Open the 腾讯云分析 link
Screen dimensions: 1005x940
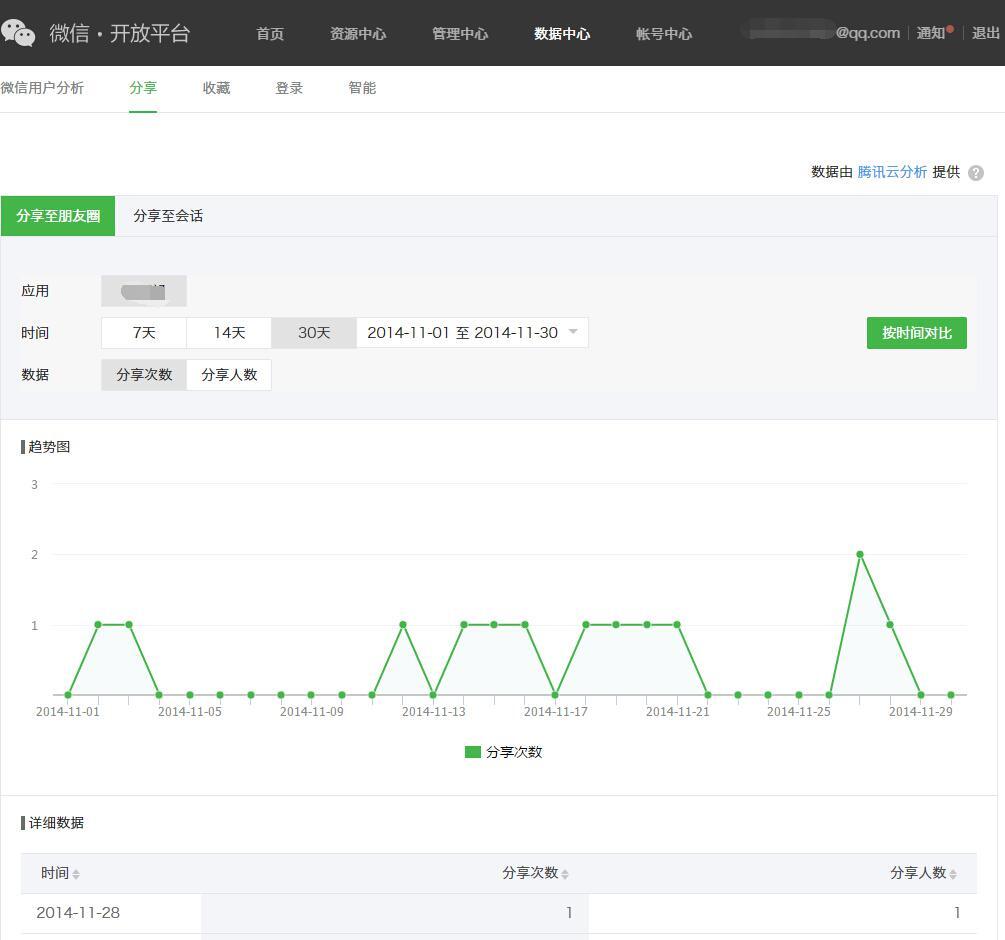892,172
